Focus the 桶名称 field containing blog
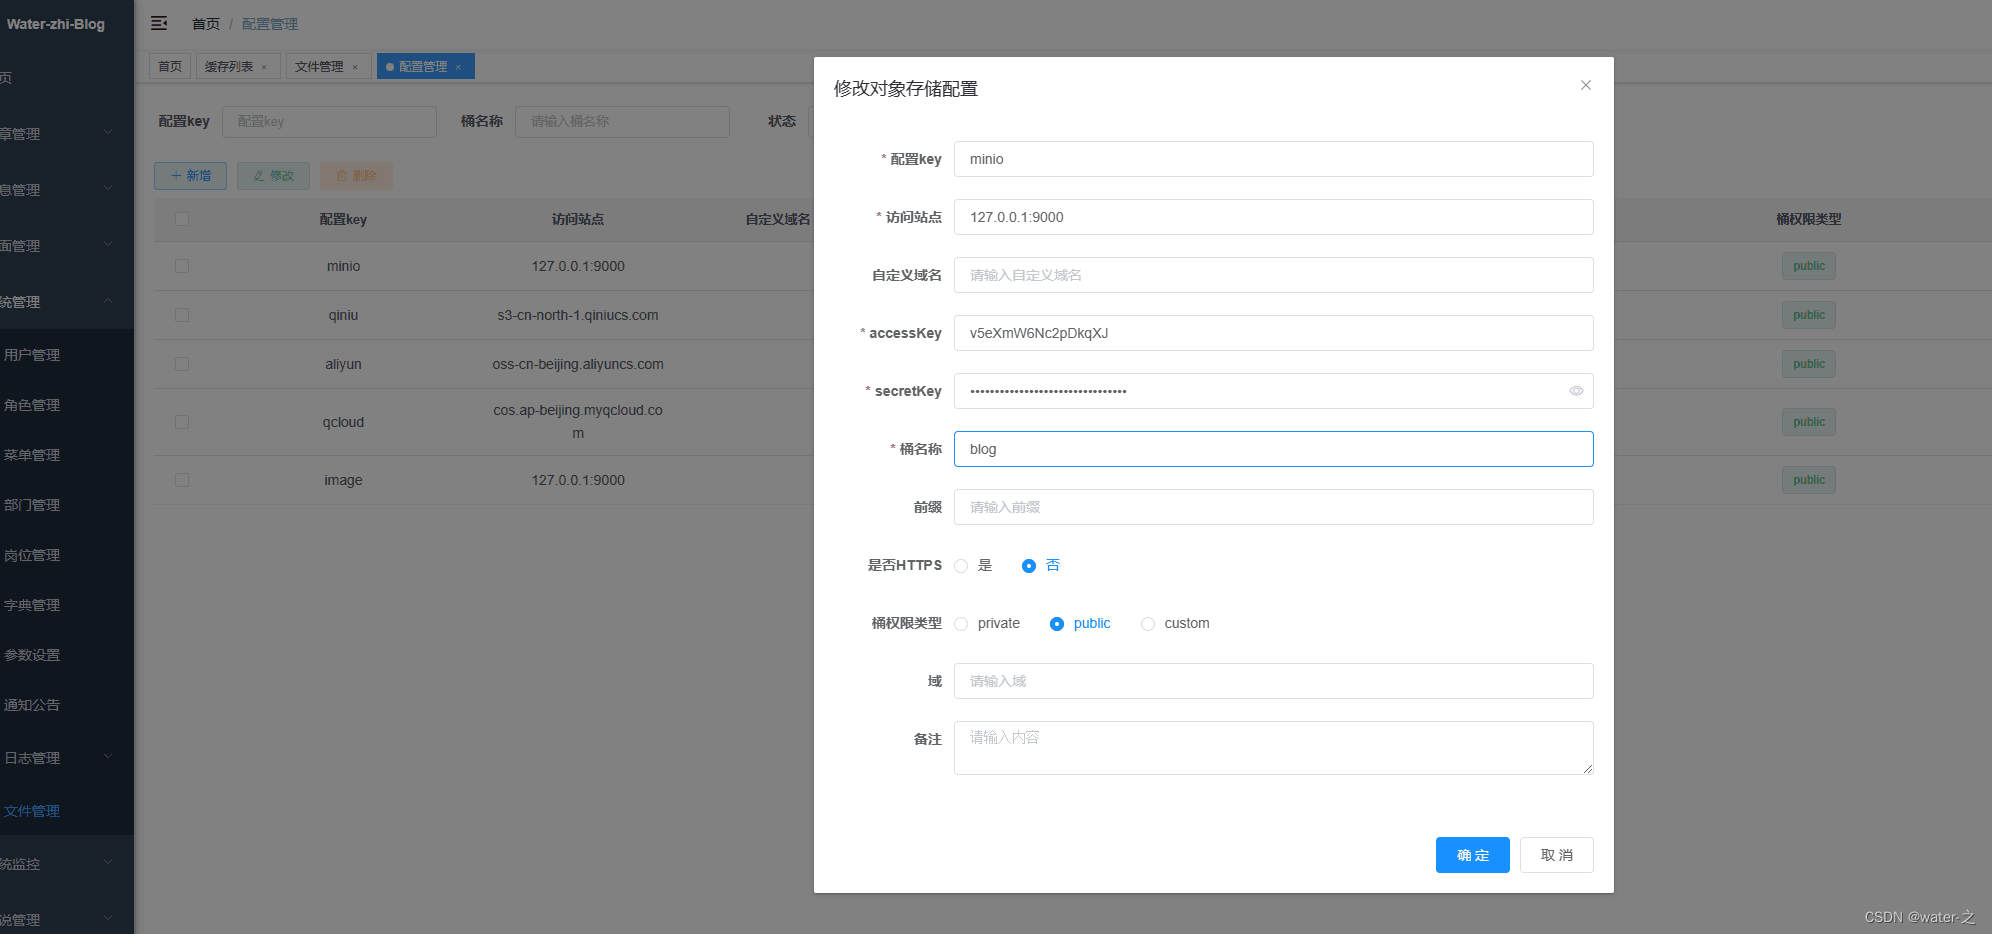Image resolution: width=1992 pixels, height=934 pixels. [1274, 449]
